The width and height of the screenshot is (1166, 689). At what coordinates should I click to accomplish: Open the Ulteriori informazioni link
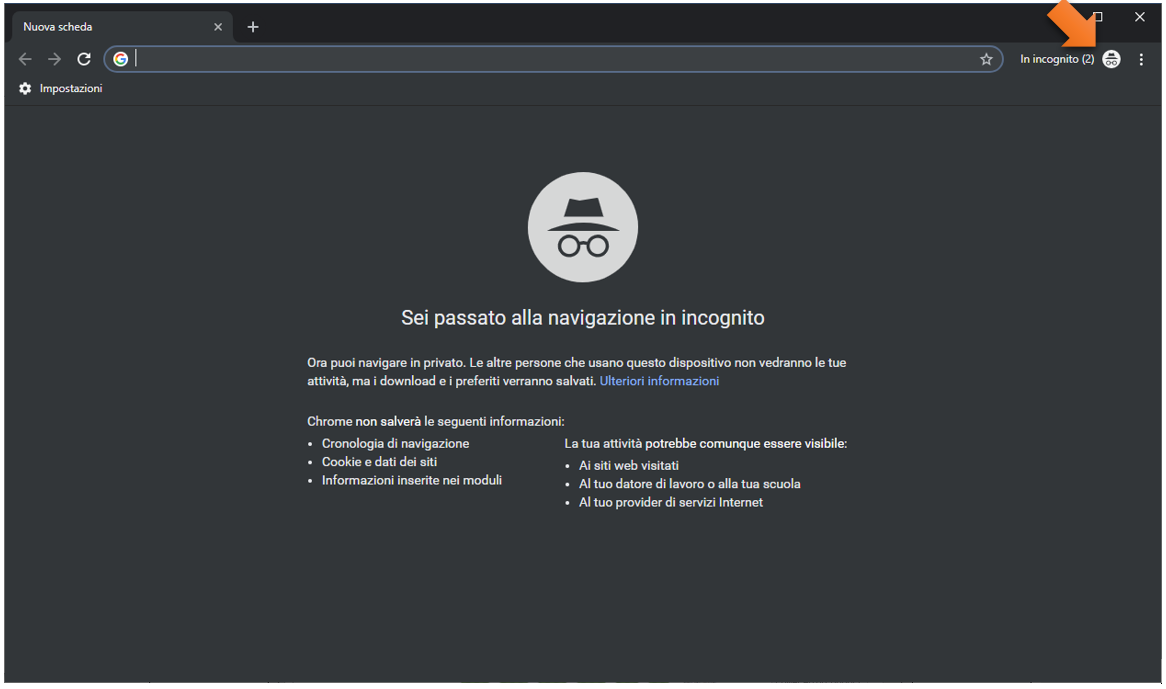point(659,381)
